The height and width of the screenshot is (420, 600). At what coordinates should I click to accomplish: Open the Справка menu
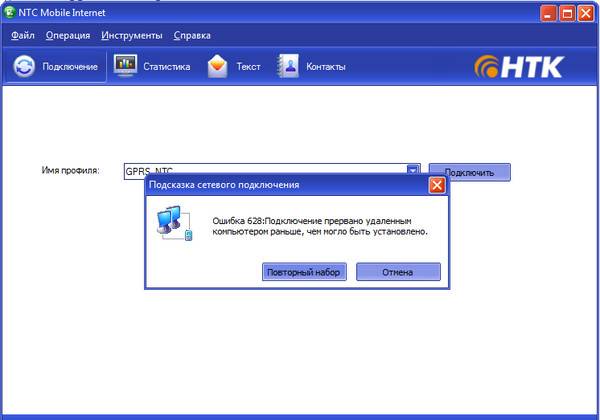(192, 36)
